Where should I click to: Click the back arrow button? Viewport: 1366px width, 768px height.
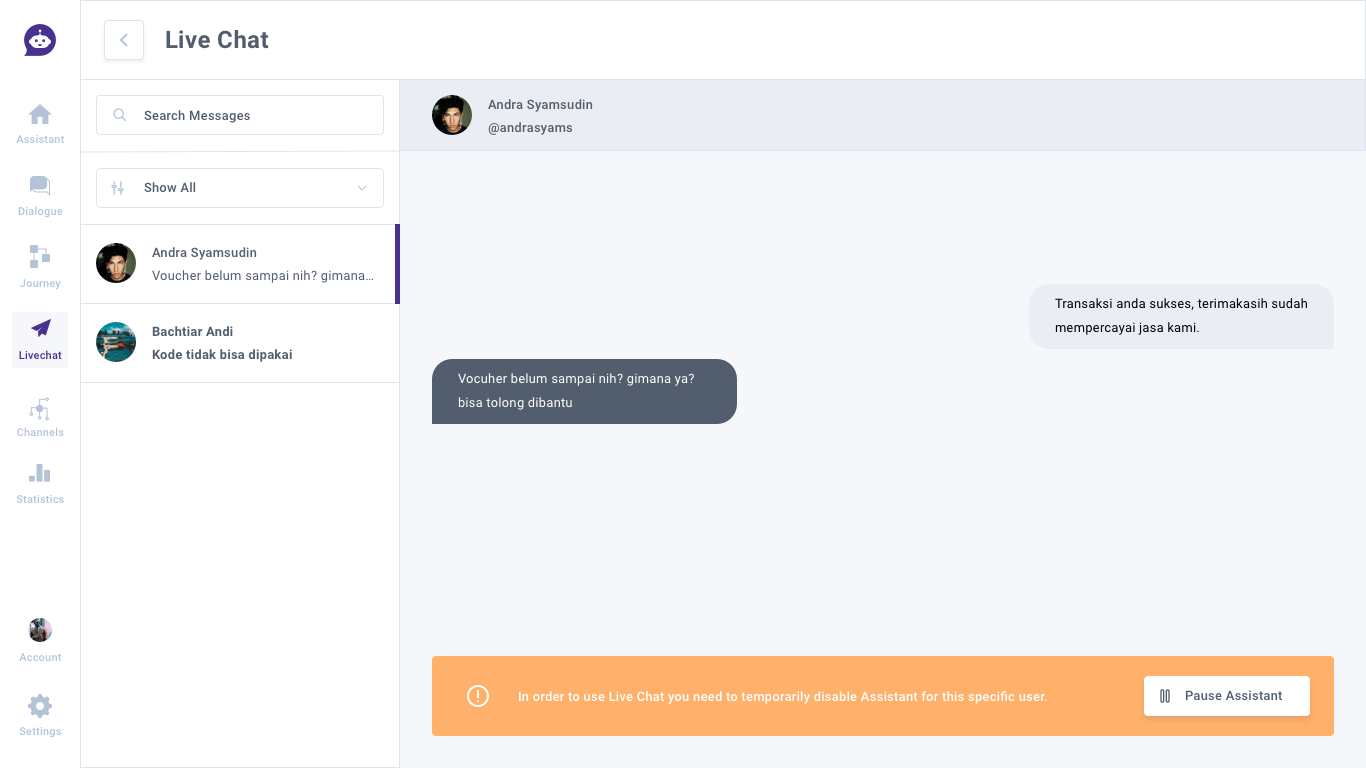(x=124, y=40)
